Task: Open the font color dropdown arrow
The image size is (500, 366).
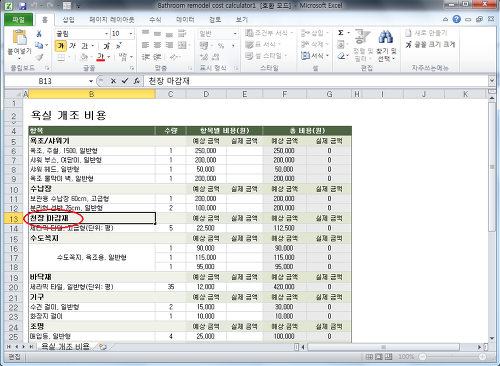Action: pyautogui.click(x=109, y=57)
